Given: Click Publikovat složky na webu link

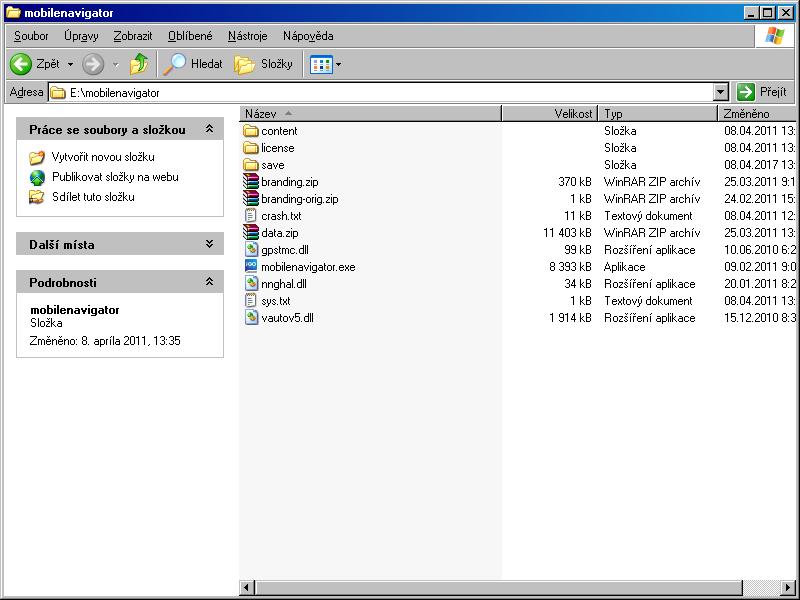Looking at the screenshot, I should pyautogui.click(x=115, y=177).
